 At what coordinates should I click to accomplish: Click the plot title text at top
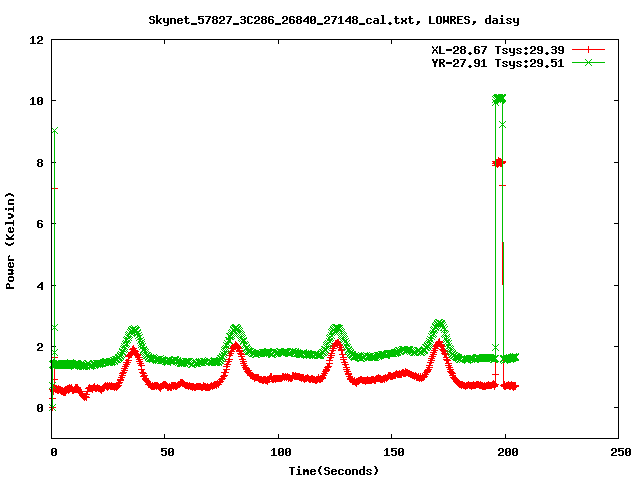pyautogui.click(x=333, y=19)
